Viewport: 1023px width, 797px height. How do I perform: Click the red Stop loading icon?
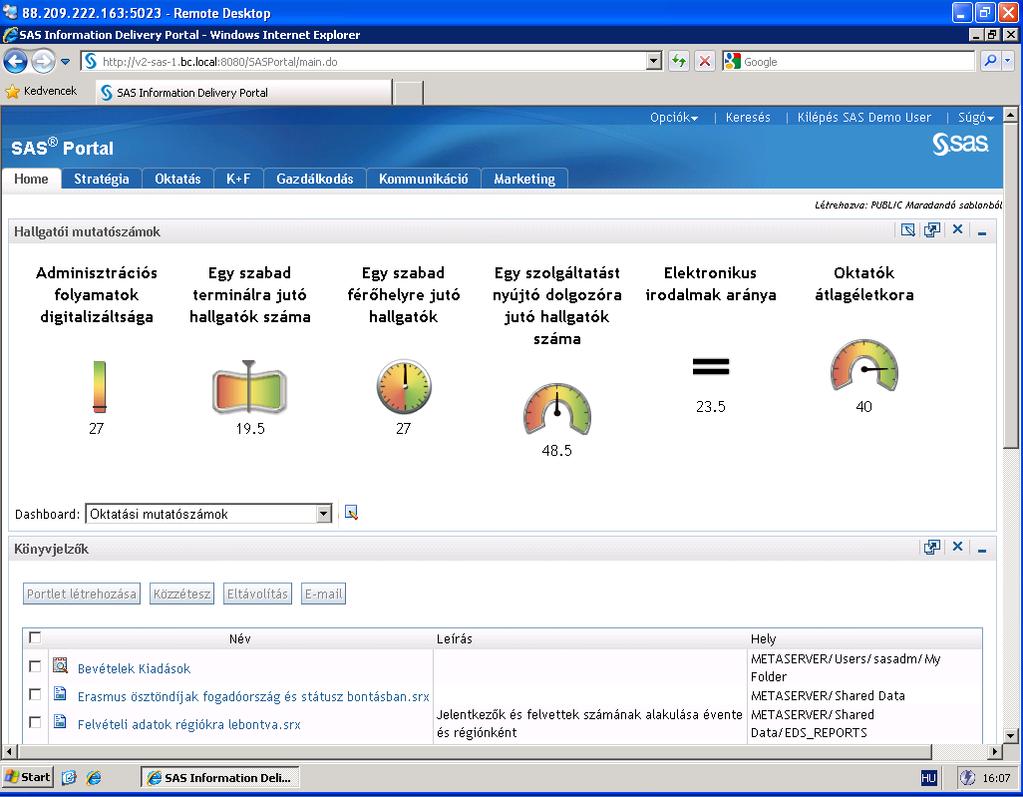pyautogui.click(x=705, y=62)
